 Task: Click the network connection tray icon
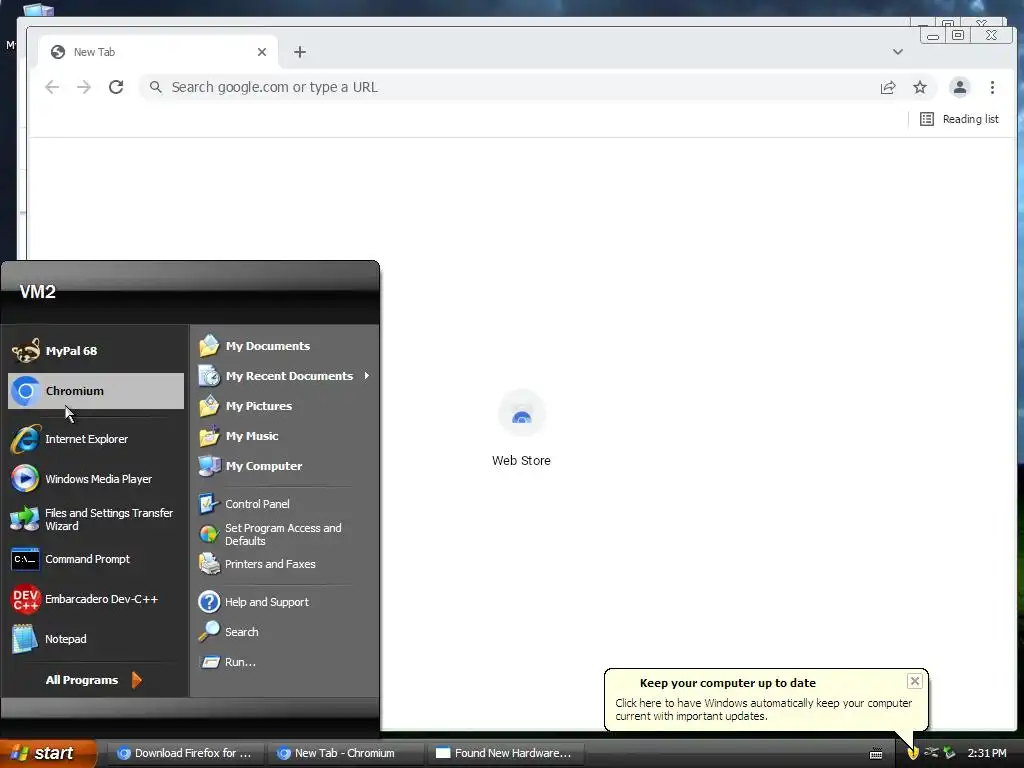coord(931,752)
